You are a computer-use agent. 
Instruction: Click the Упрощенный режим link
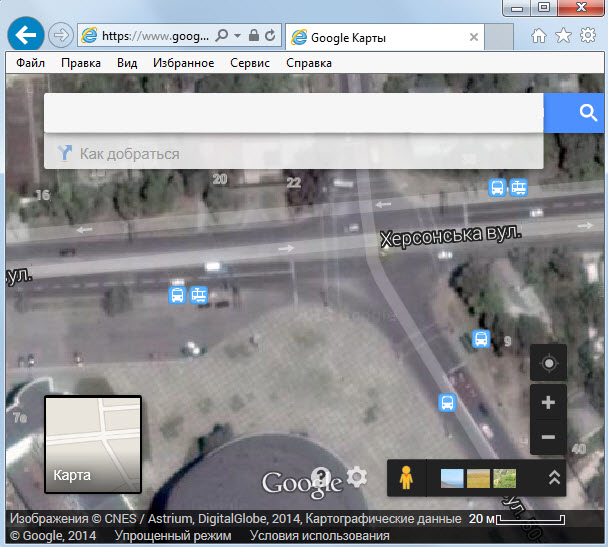[x=173, y=536]
